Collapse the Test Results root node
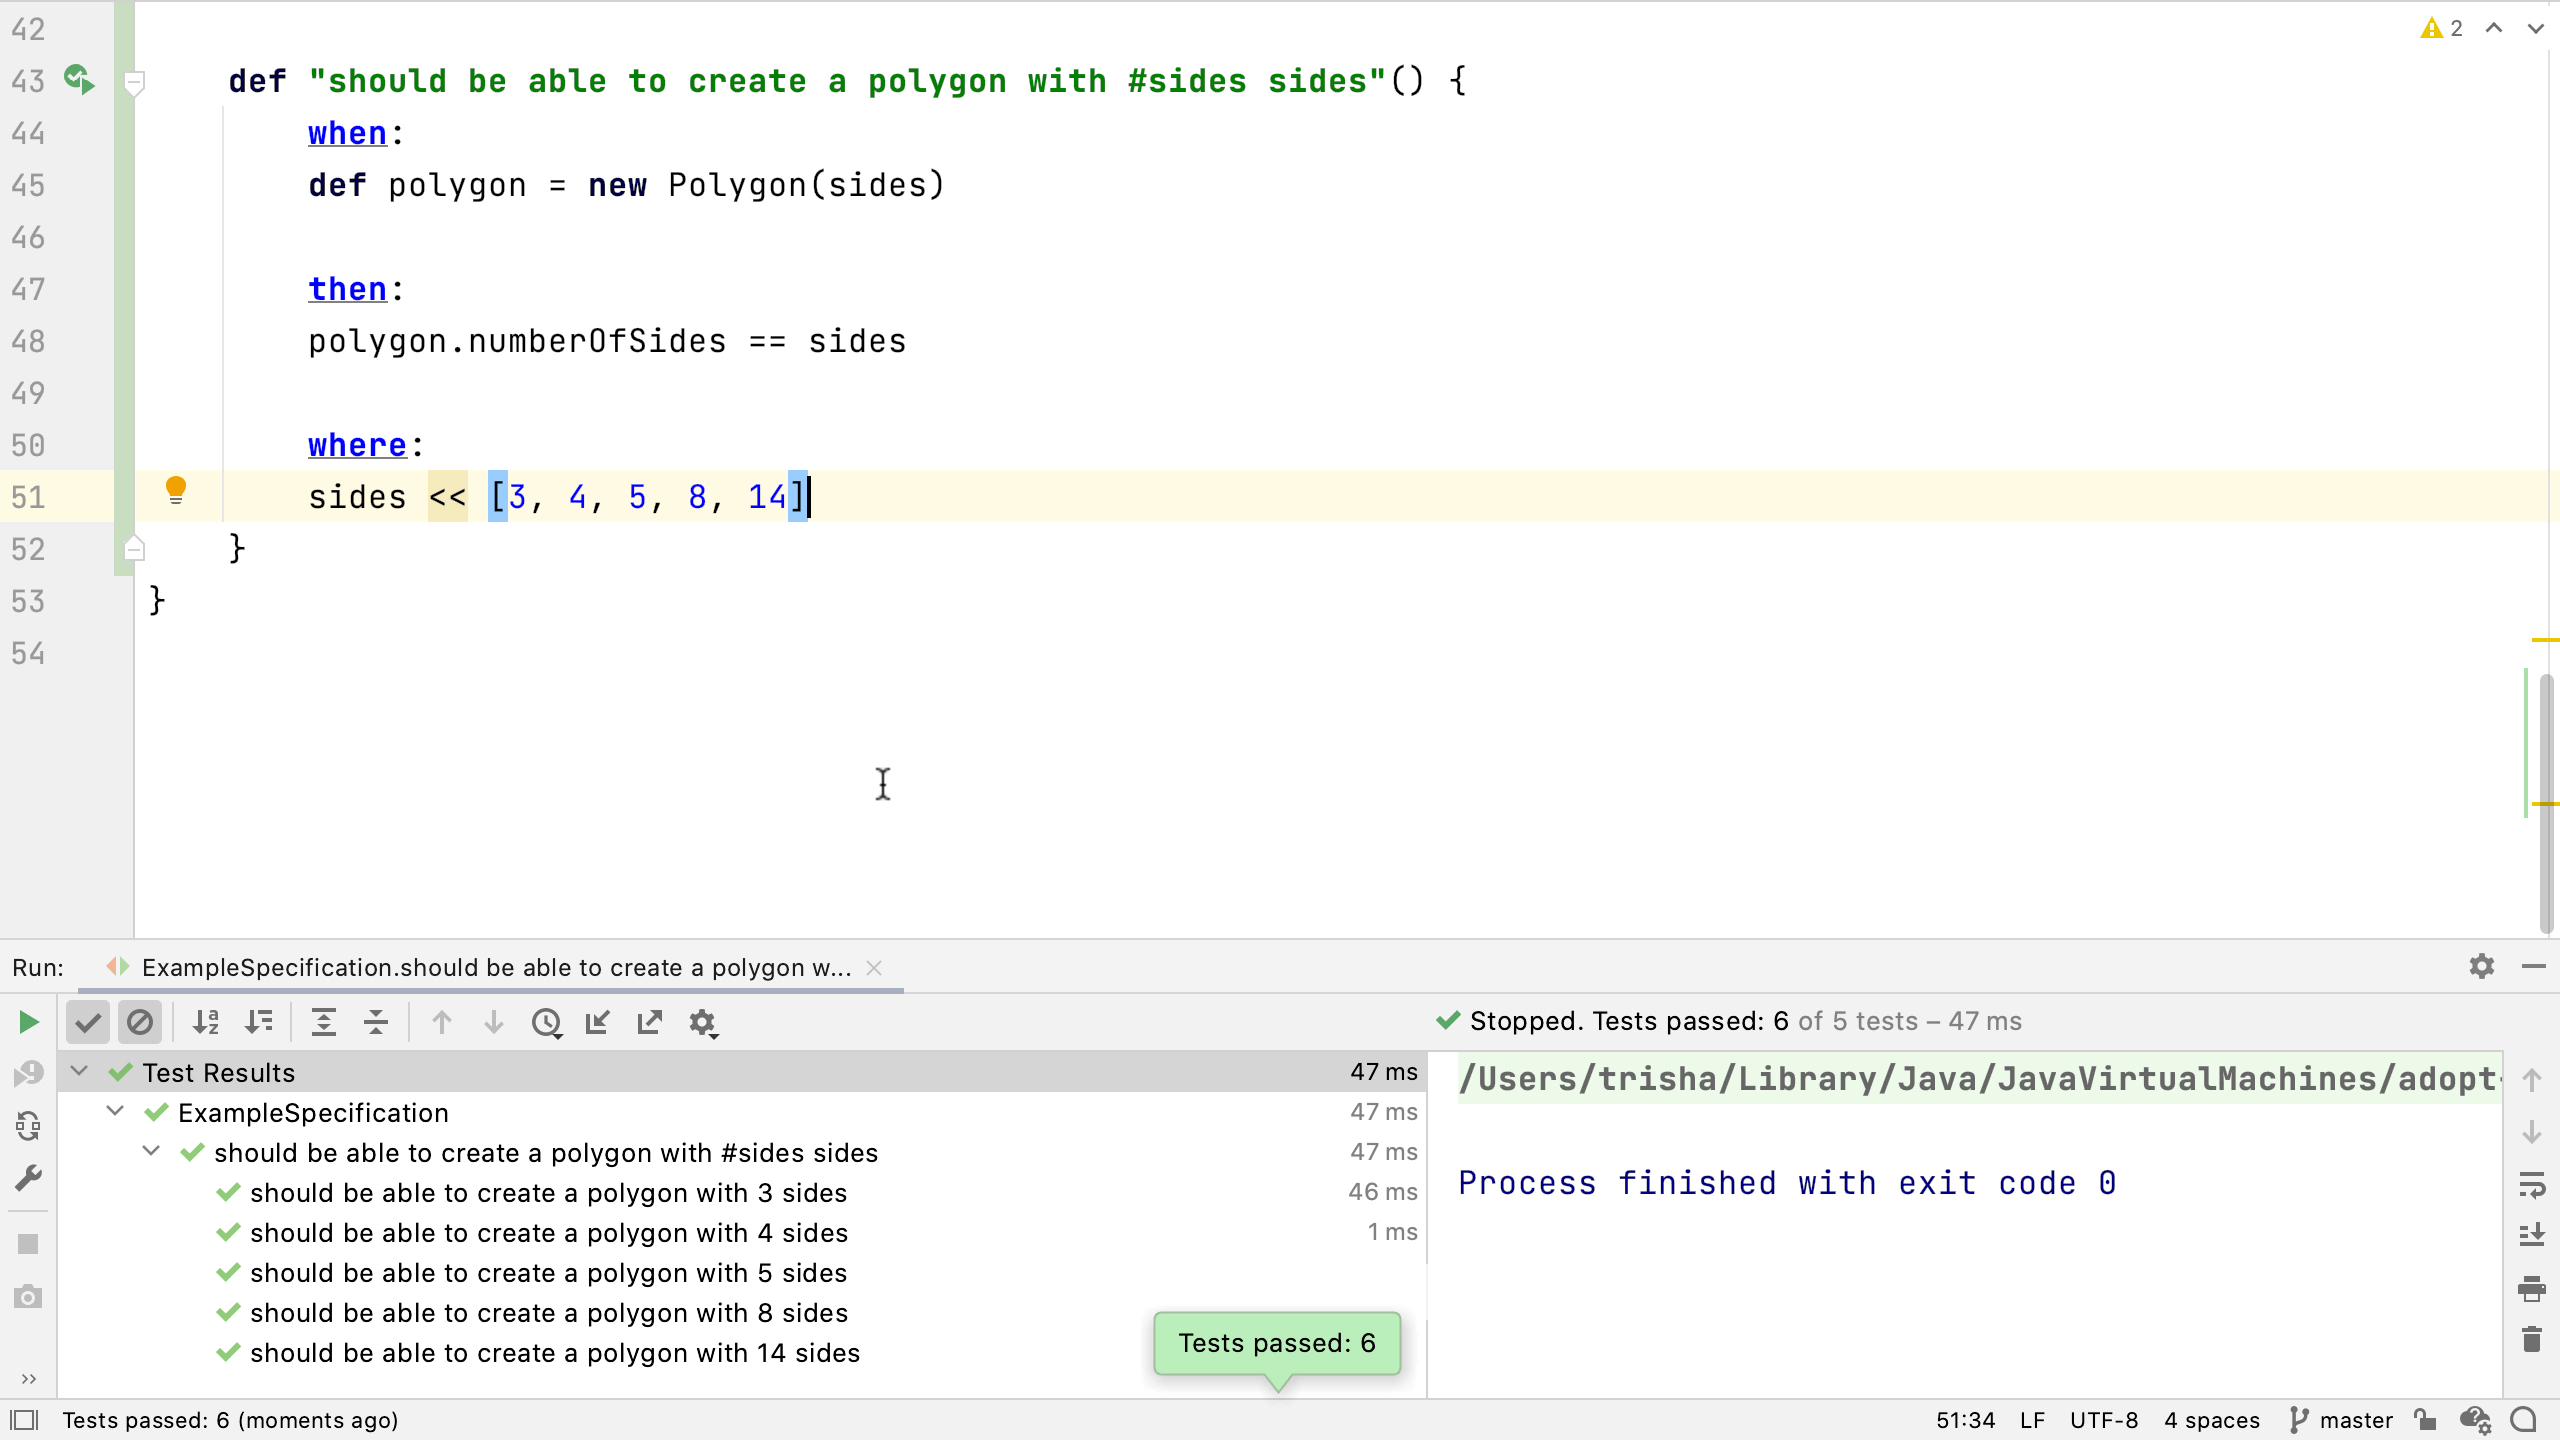 coord(79,1072)
